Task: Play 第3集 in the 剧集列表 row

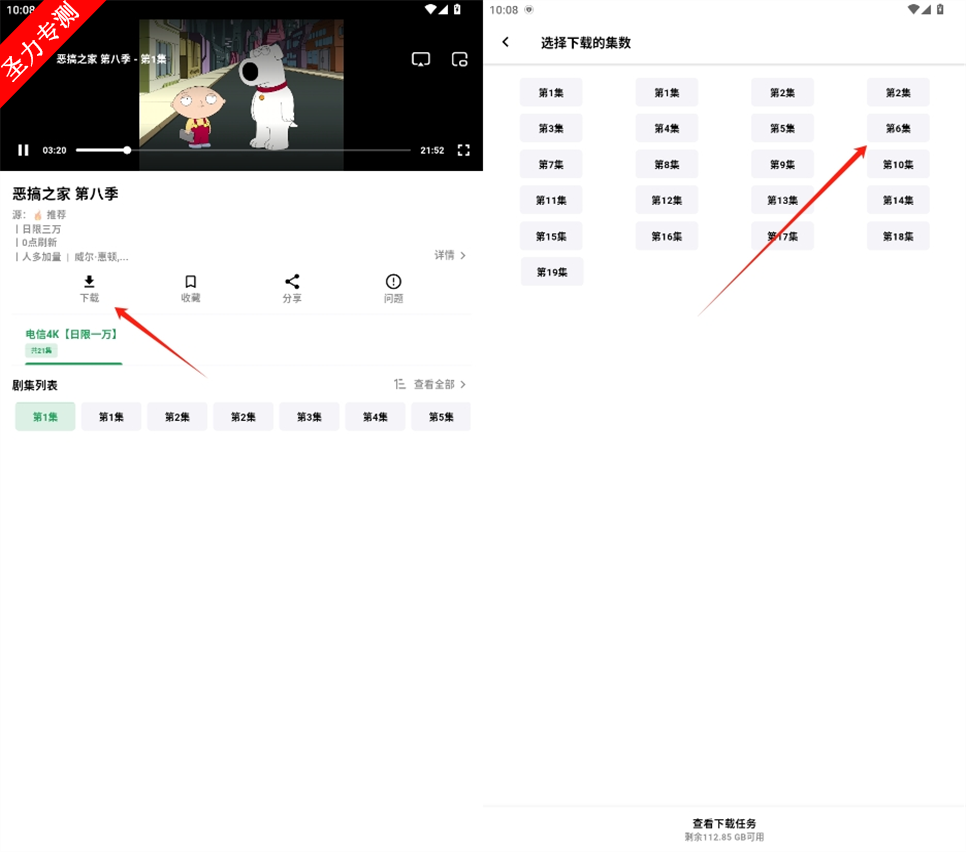Action: click(x=309, y=417)
